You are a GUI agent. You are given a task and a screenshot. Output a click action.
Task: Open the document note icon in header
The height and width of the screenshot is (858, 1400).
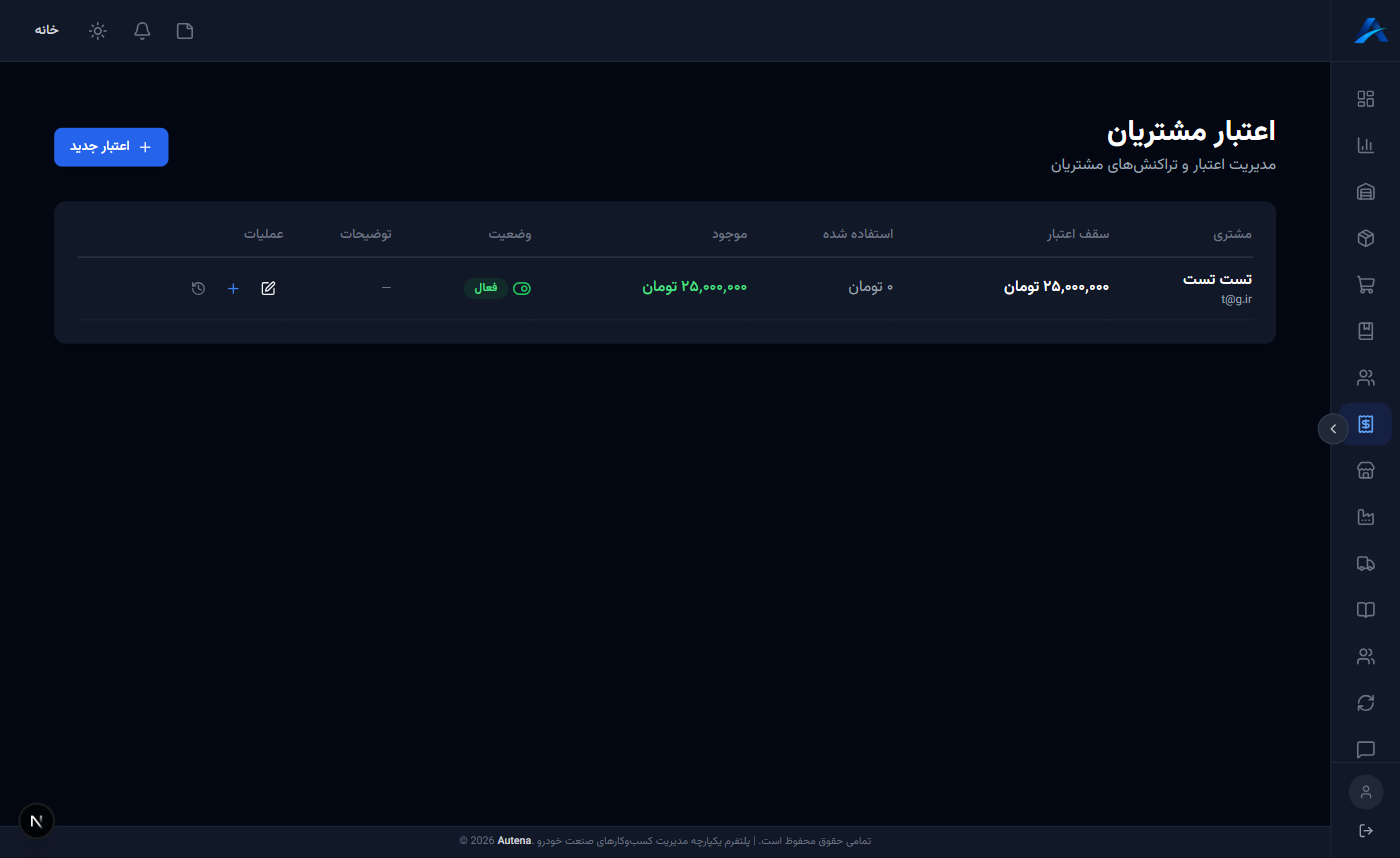coord(185,30)
